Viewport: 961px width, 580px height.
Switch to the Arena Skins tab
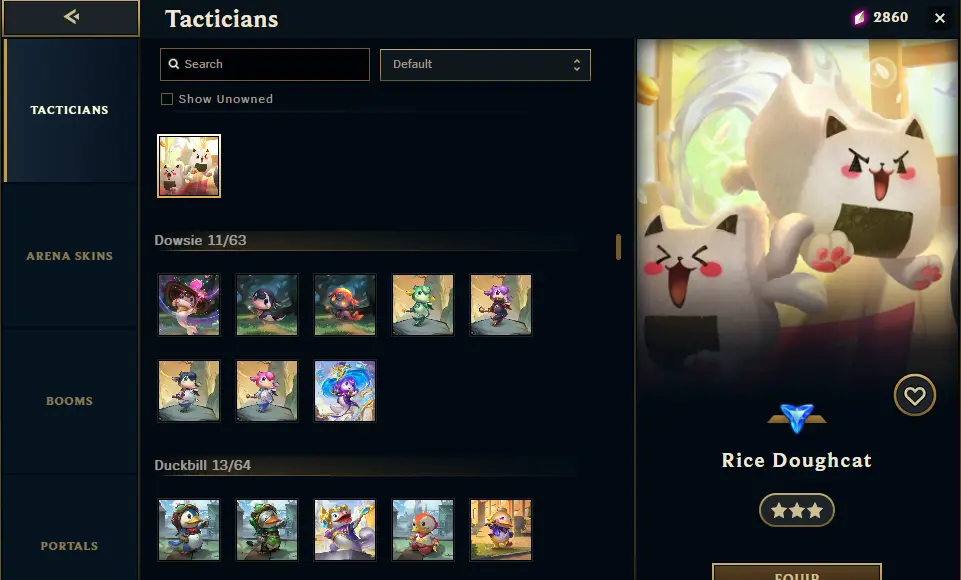[69, 256]
